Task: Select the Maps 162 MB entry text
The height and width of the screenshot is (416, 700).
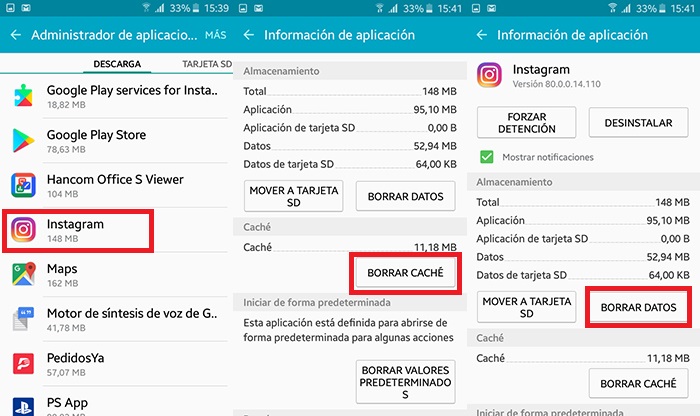Action: pyautogui.click(x=62, y=275)
